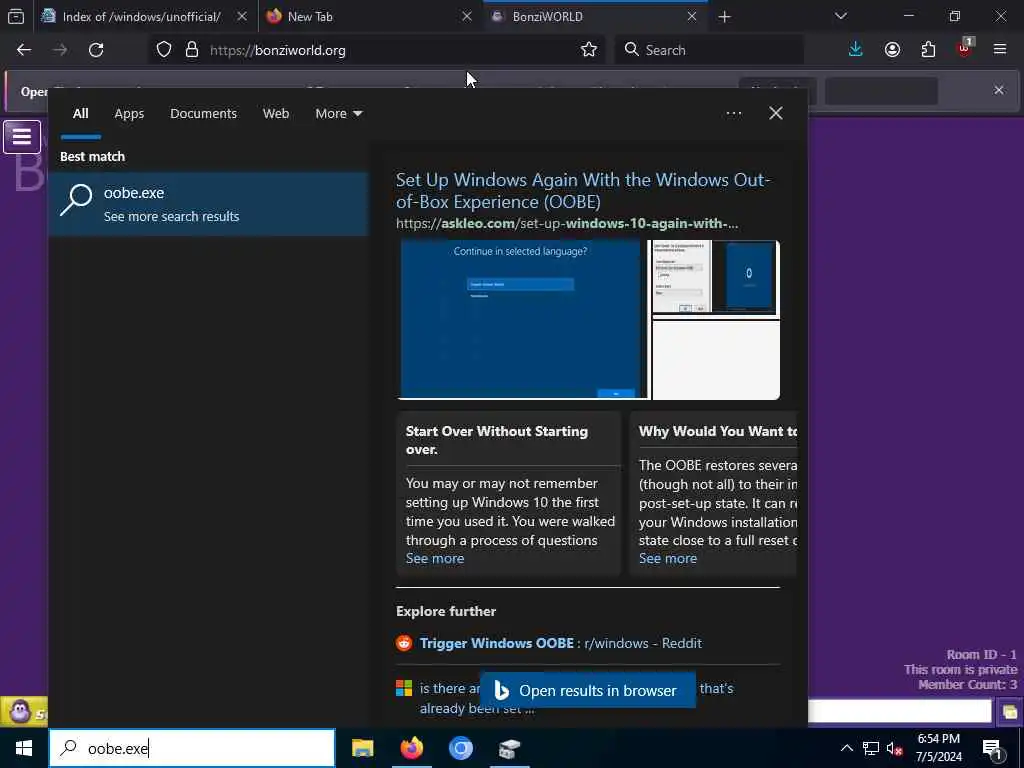
Task: Click the BonziWORLD Bonzi avatar icon
Action: tap(20, 711)
